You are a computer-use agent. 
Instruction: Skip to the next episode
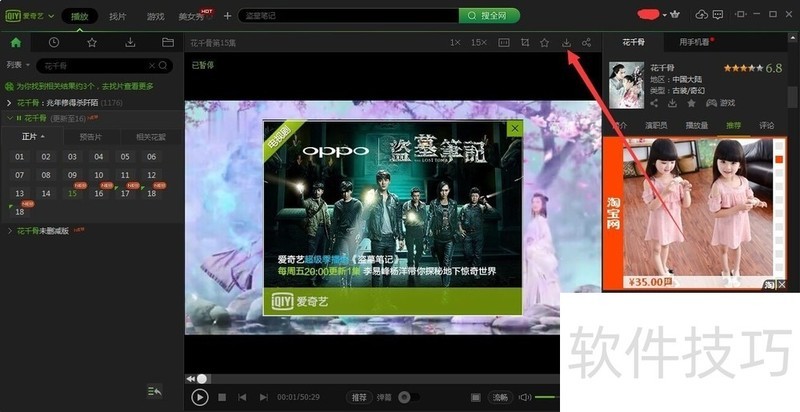tap(263, 397)
